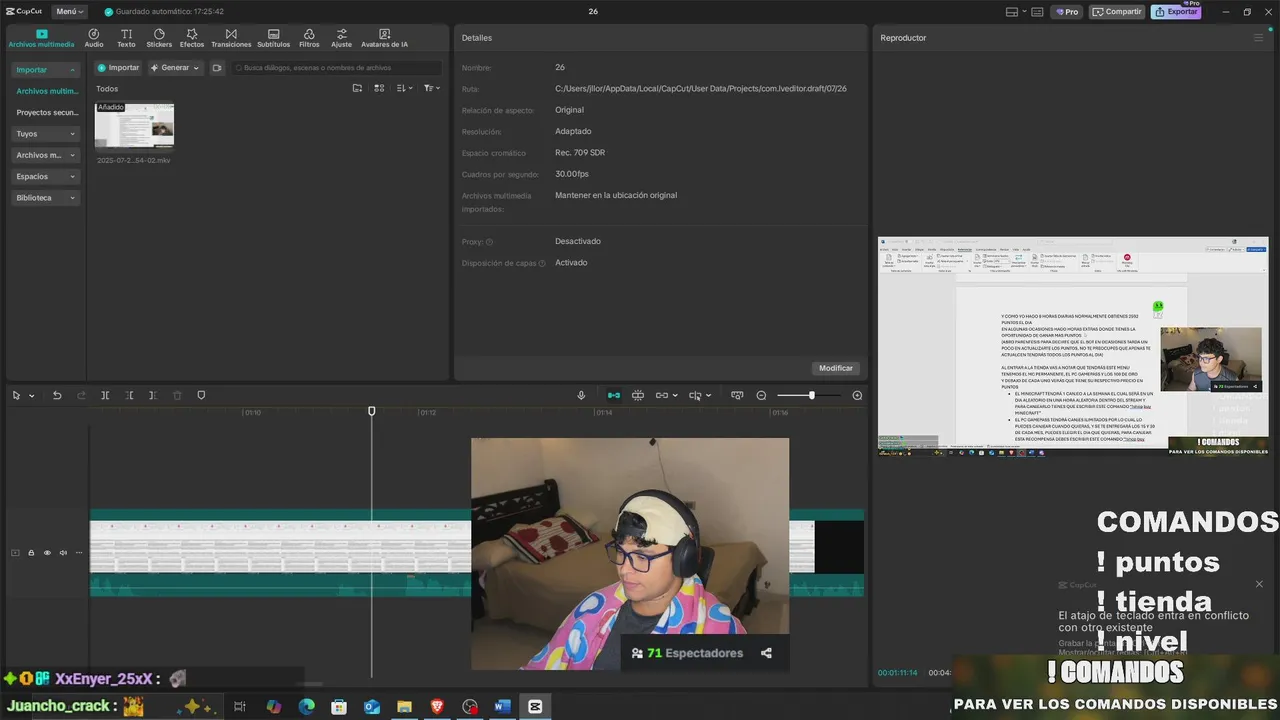The image size is (1280, 720).
Task: Open the Menú dropdown
Action: click(x=69, y=12)
